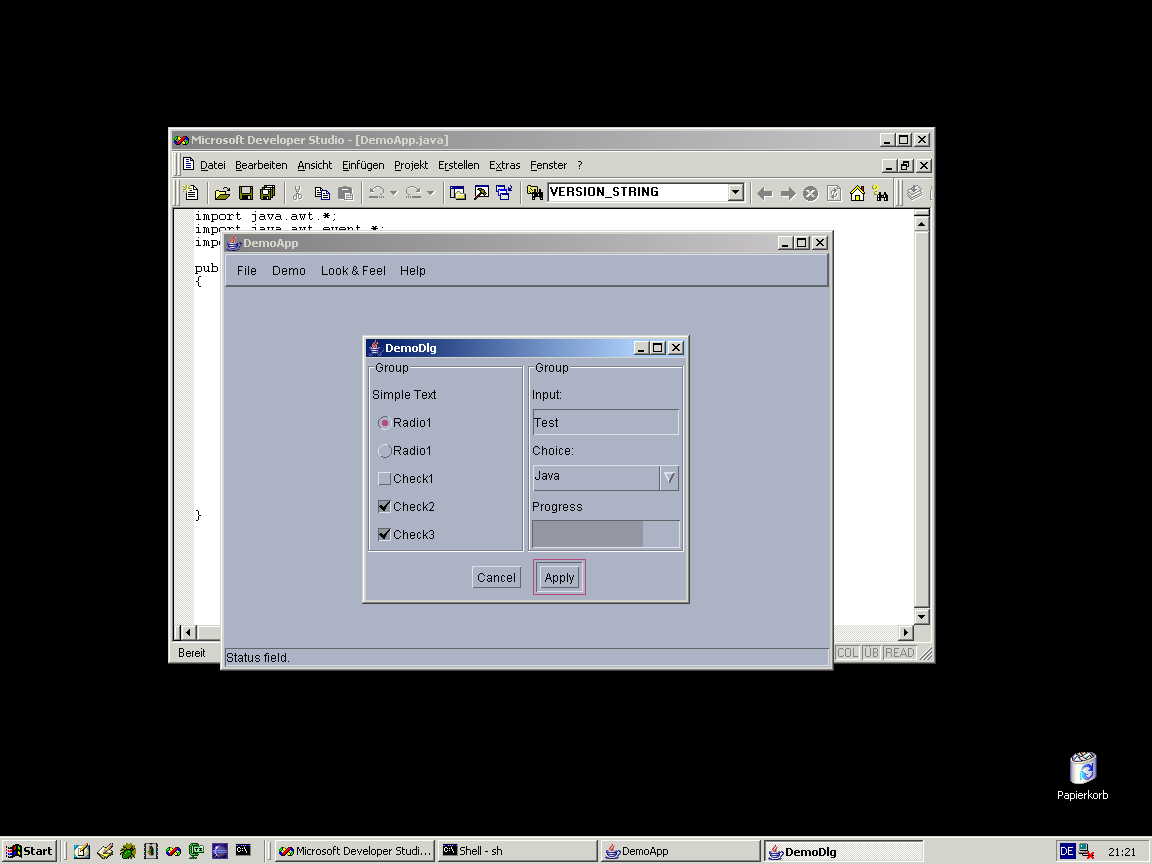Toggle the Check3 checkbox
The height and width of the screenshot is (864, 1152).
click(384, 535)
